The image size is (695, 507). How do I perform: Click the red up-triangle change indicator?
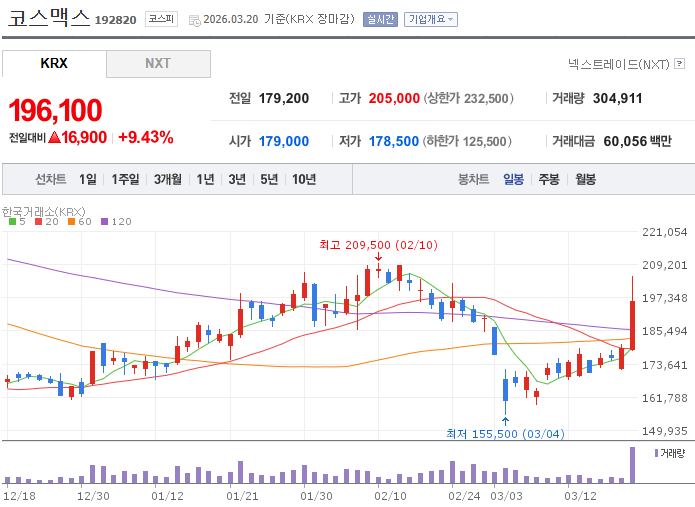[x=55, y=137]
